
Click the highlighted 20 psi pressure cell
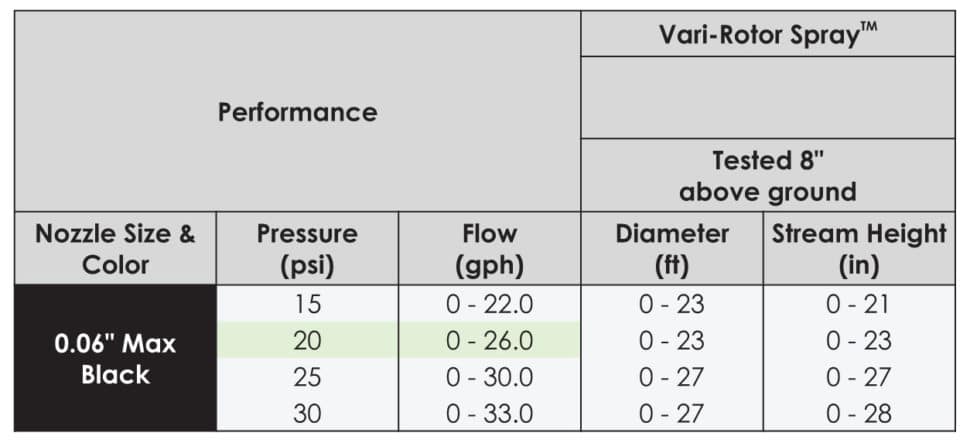click(307, 341)
